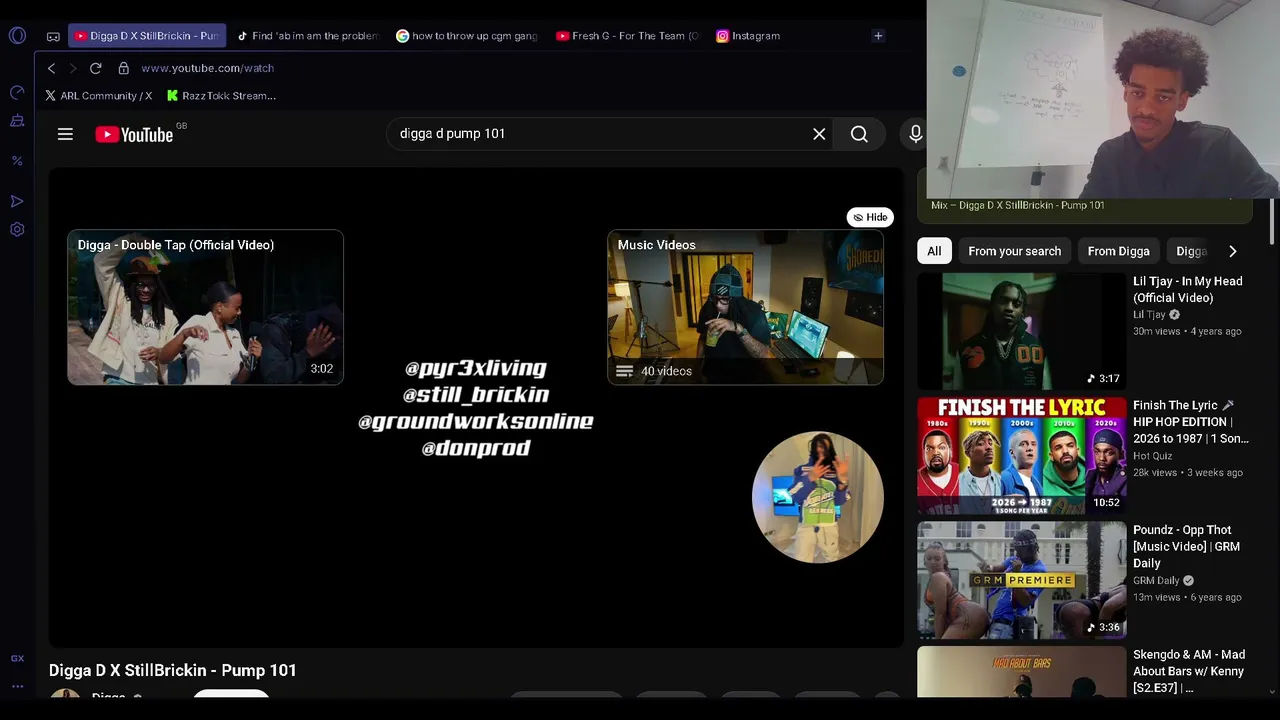Image resolution: width=1280 pixels, height=720 pixels.
Task: Go back to the previous page
Action: click(51, 68)
